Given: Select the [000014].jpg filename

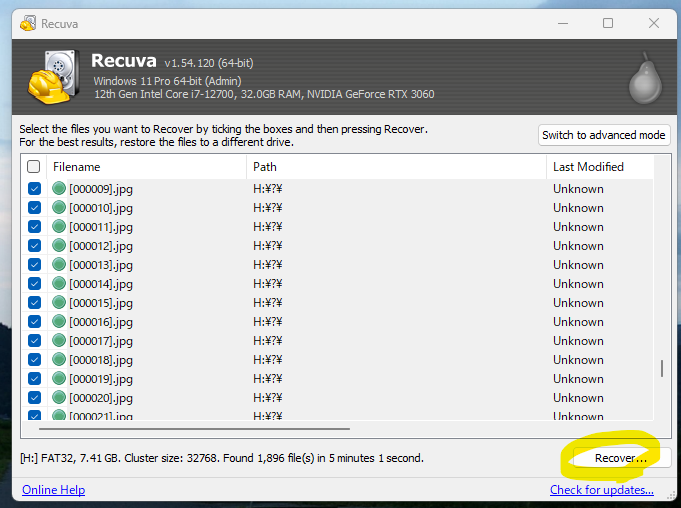Looking at the screenshot, I should [x=101, y=284].
